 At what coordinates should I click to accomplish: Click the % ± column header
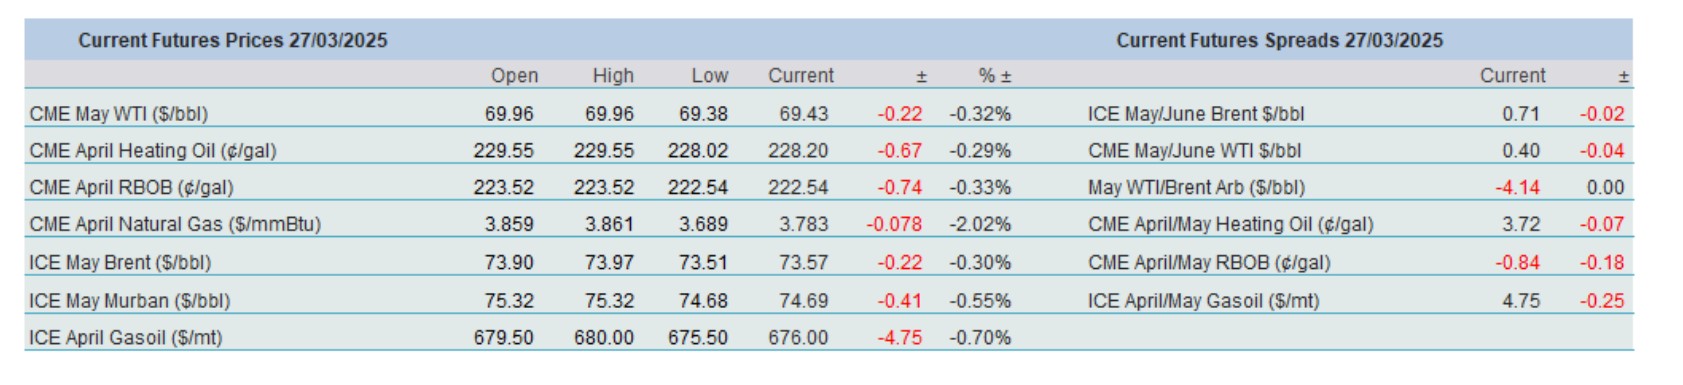coord(994,76)
